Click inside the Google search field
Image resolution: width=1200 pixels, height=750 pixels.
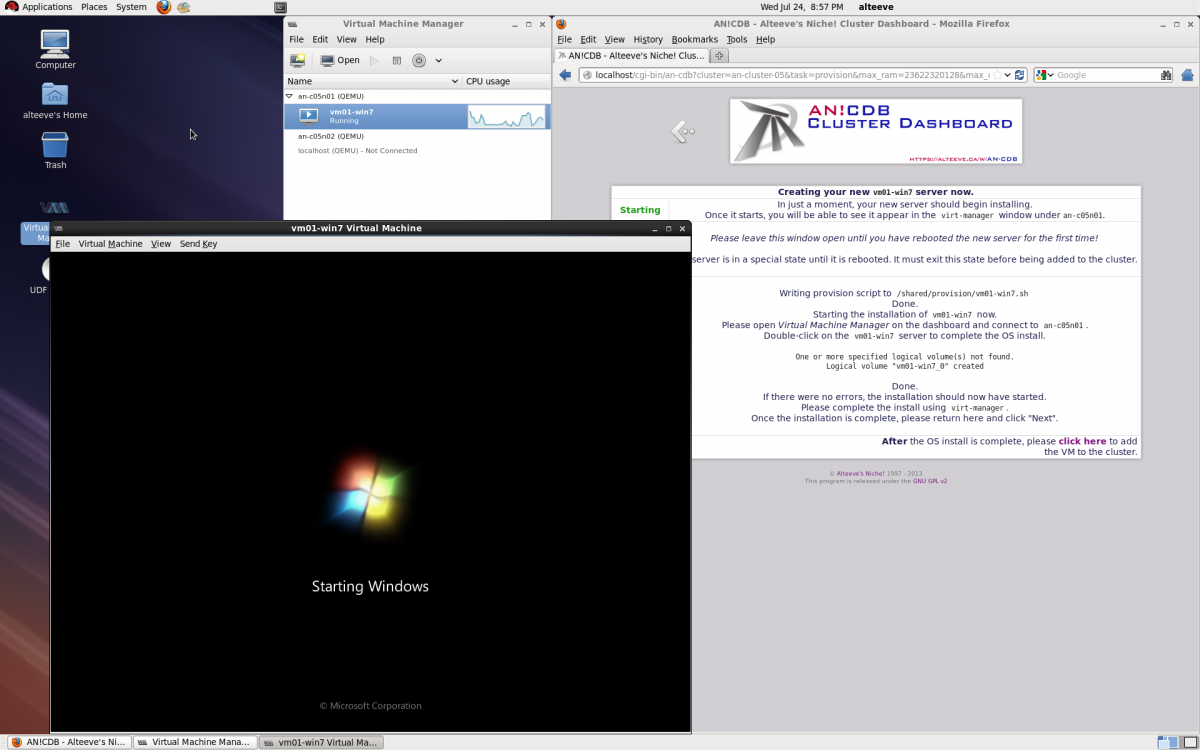1105,75
